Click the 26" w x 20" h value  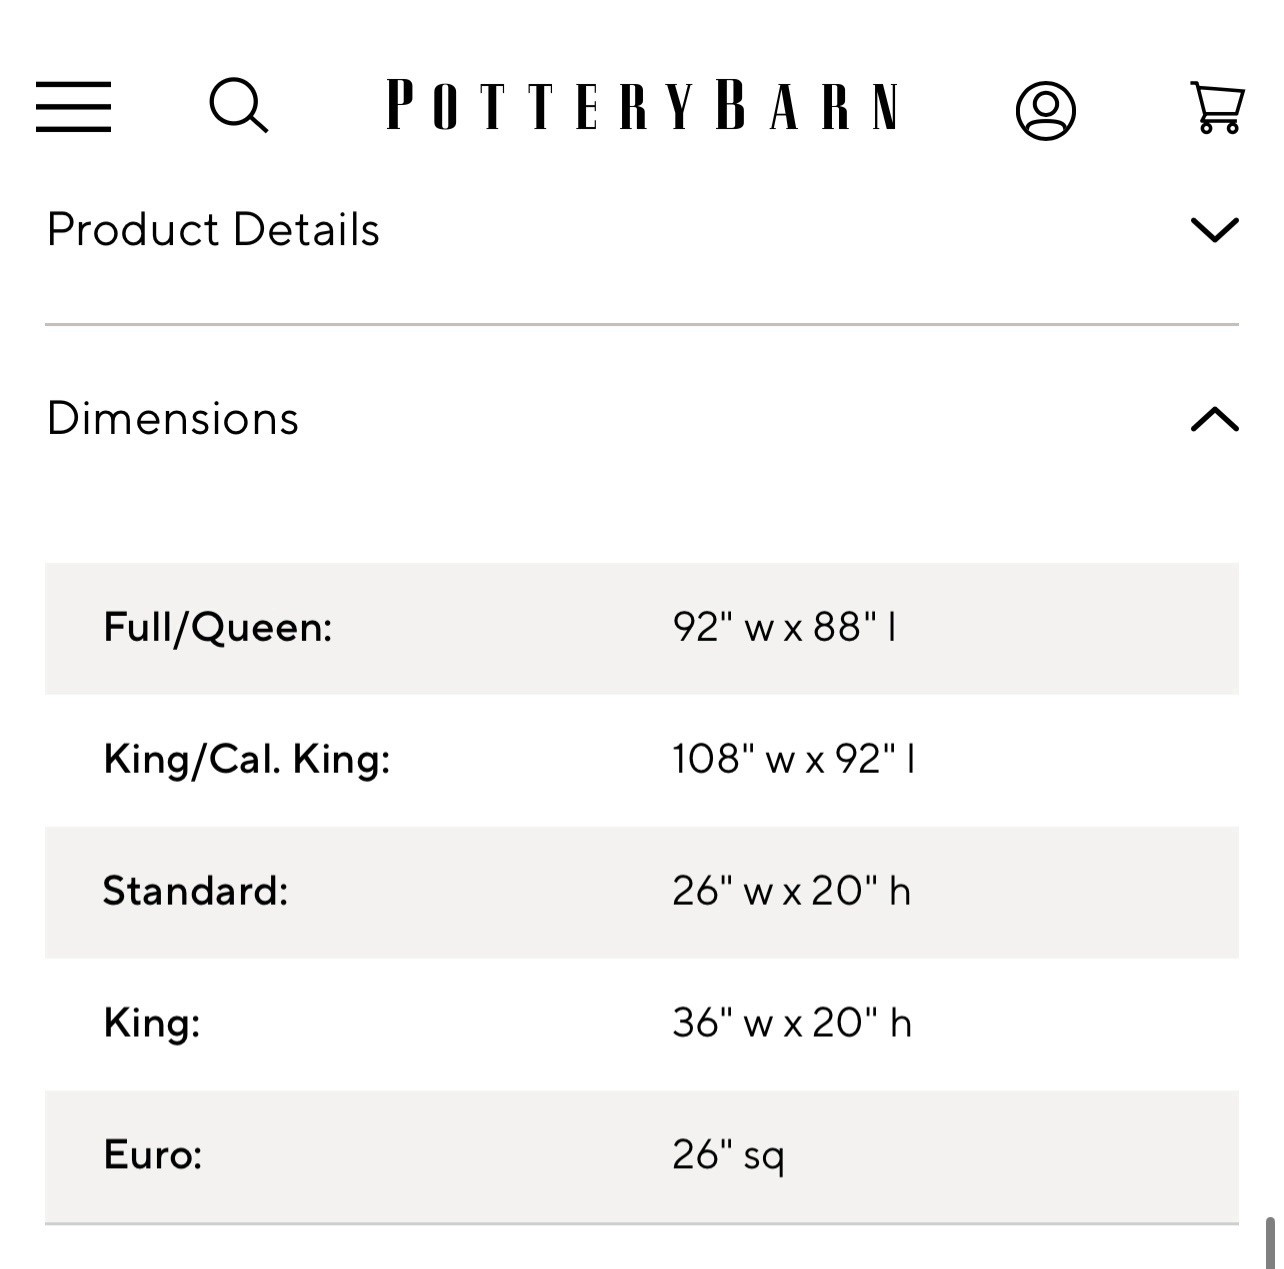click(x=791, y=891)
